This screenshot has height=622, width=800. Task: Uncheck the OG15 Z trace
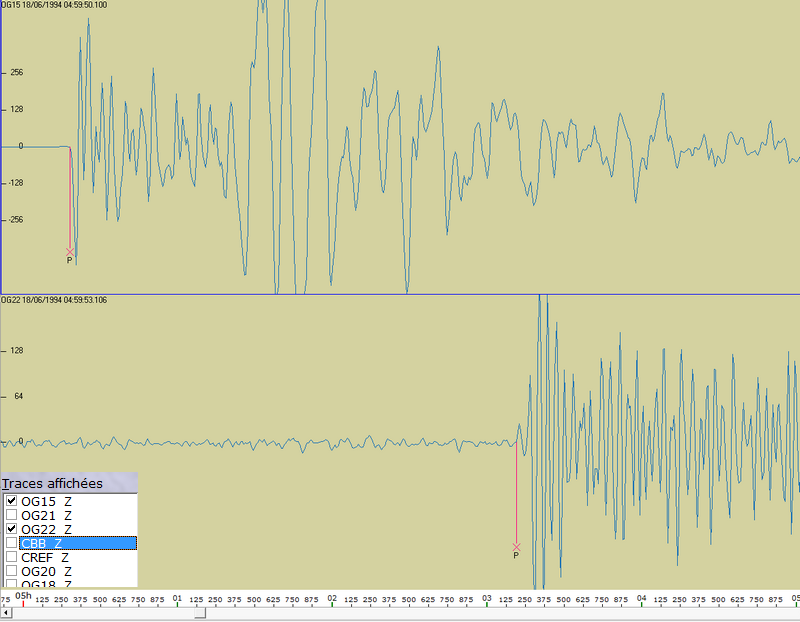(x=10, y=499)
